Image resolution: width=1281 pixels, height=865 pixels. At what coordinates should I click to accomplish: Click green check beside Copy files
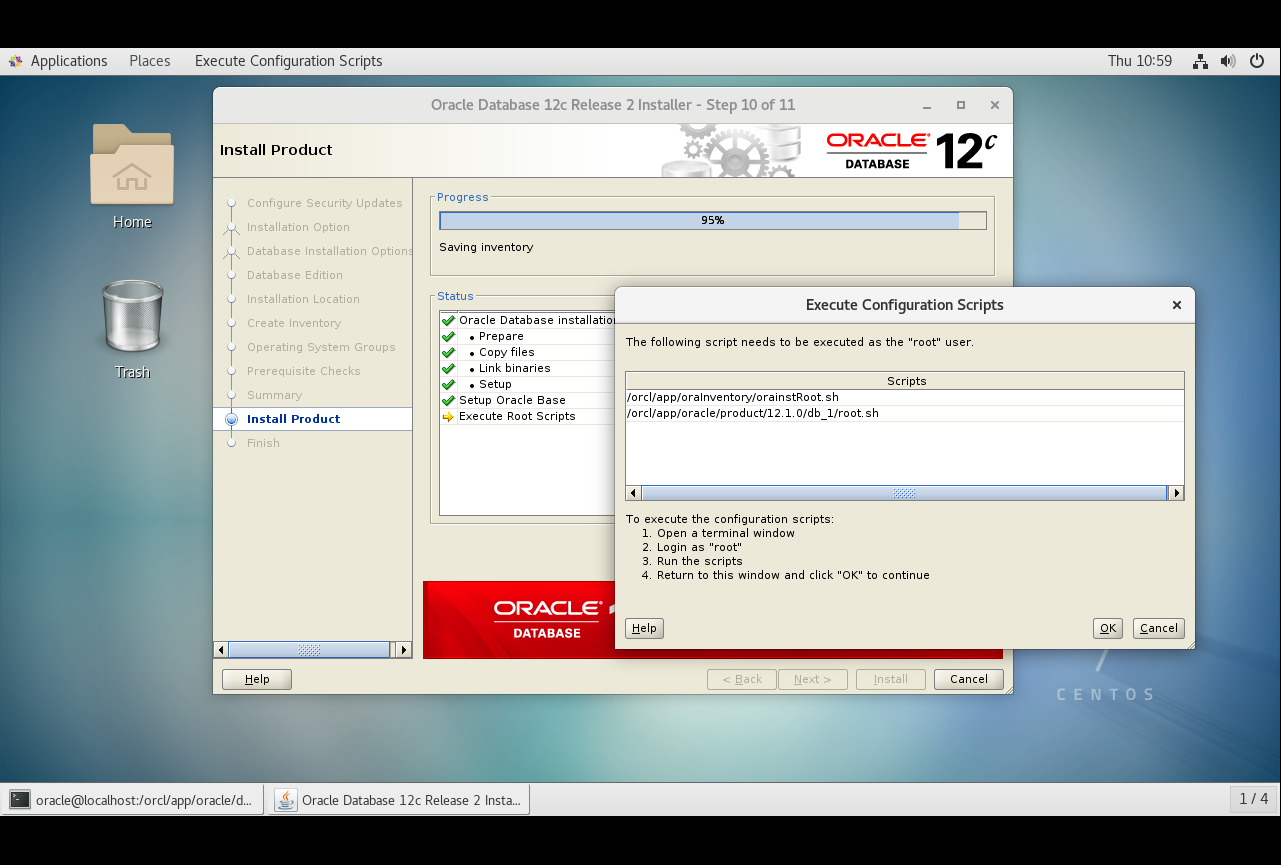pyautogui.click(x=448, y=352)
